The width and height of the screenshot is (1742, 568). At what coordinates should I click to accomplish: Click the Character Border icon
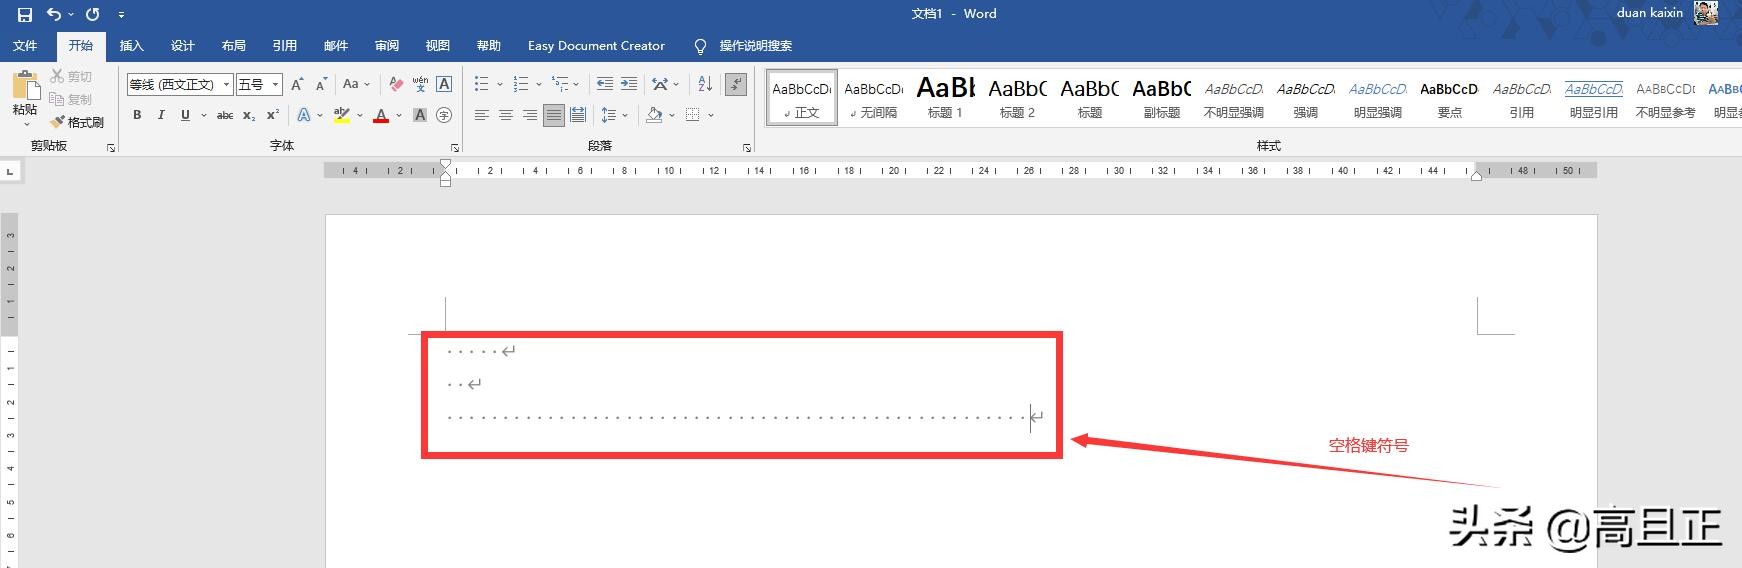444,84
